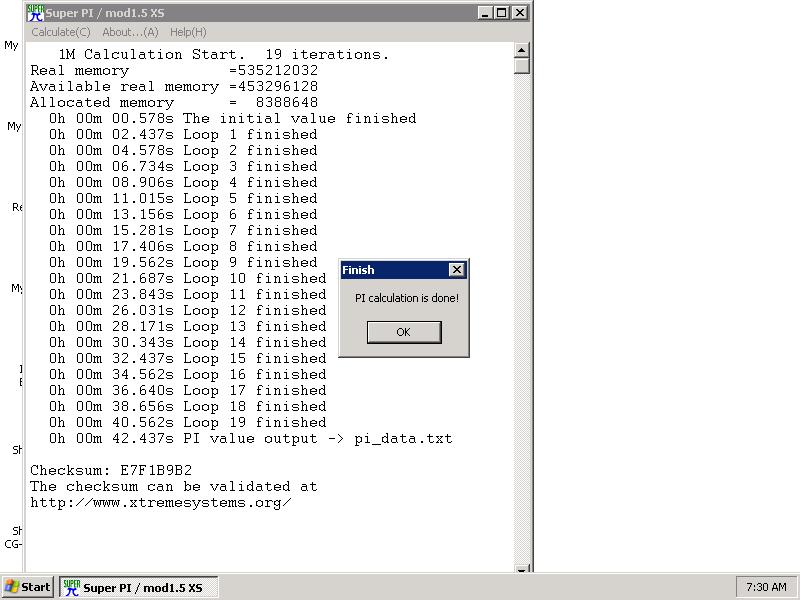The height and width of the screenshot is (600, 800).
Task: Click the Checksum: E7F1B9B2 line
Action: pos(111,470)
